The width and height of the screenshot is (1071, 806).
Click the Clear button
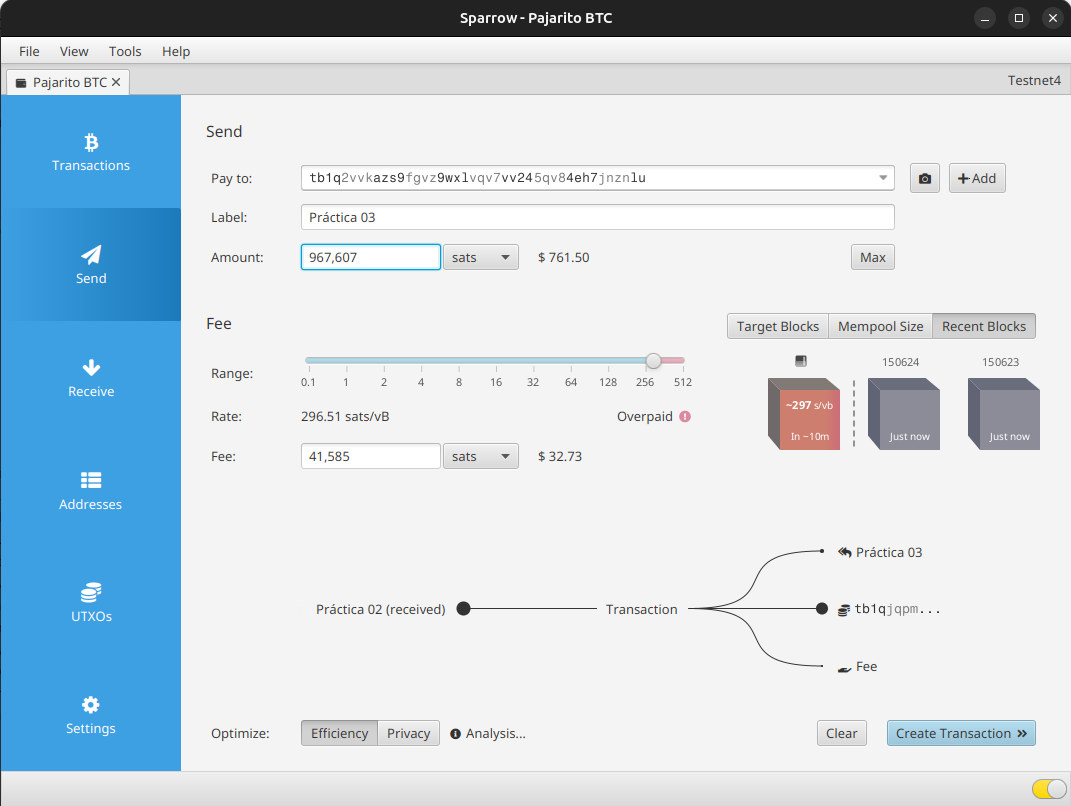pos(842,734)
